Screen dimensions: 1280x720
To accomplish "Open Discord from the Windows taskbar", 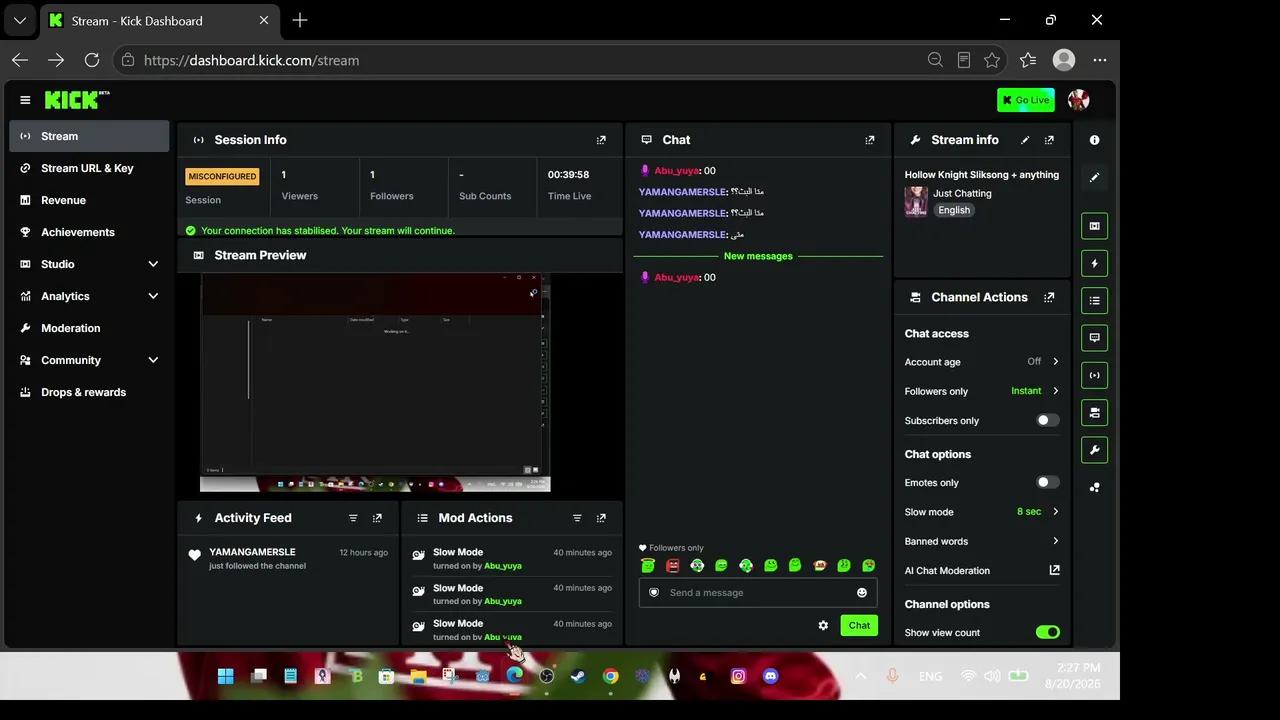I will click(x=770, y=676).
